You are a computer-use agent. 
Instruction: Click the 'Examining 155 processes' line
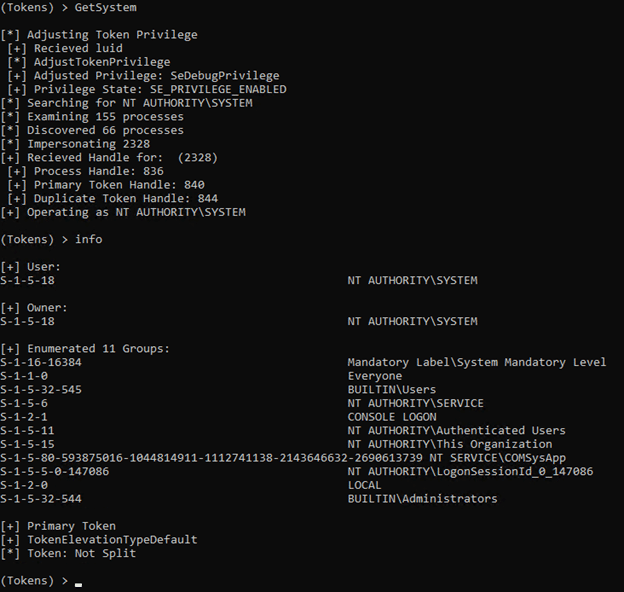point(92,117)
